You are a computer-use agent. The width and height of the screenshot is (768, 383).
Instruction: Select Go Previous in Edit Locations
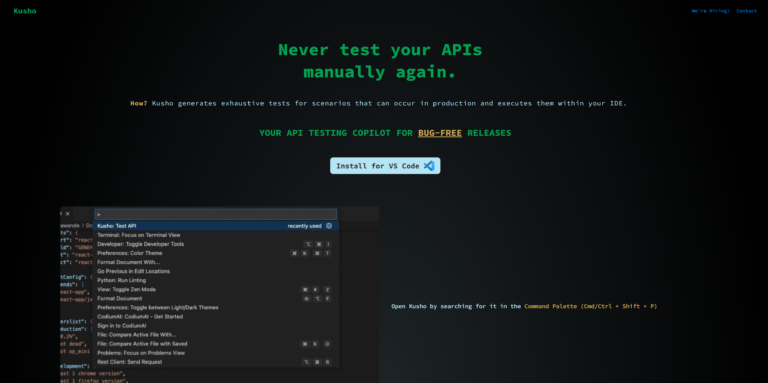tap(216, 271)
